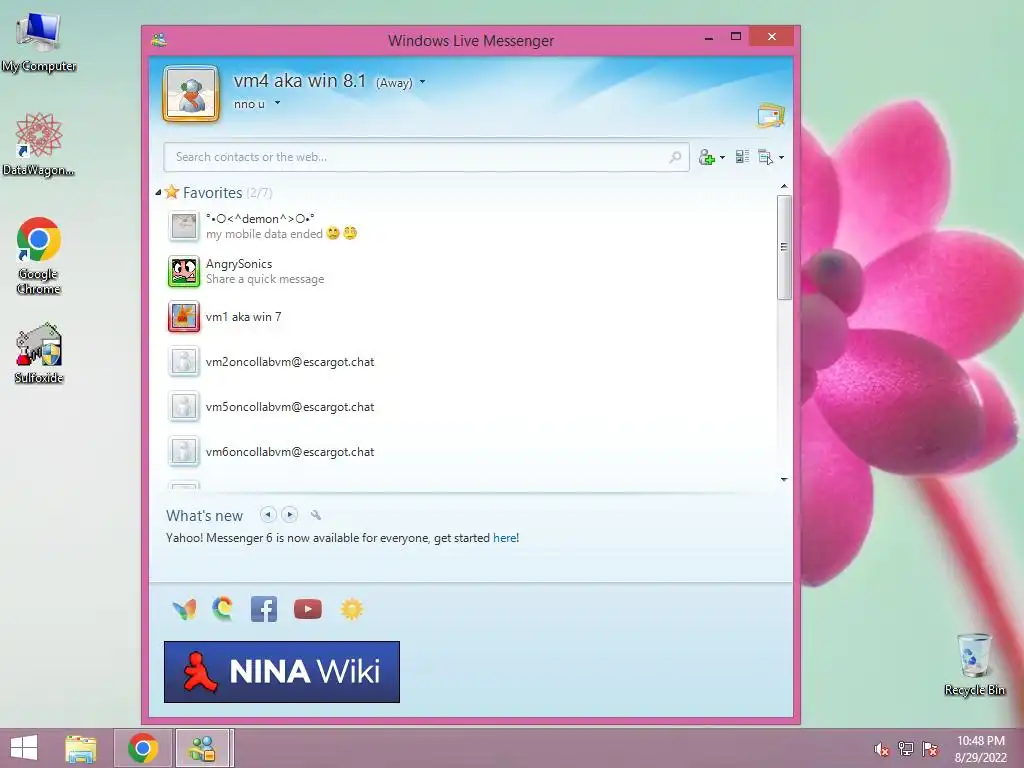This screenshot has height=768, width=1024.
Task: Click the network tray icon
Action: [906, 748]
